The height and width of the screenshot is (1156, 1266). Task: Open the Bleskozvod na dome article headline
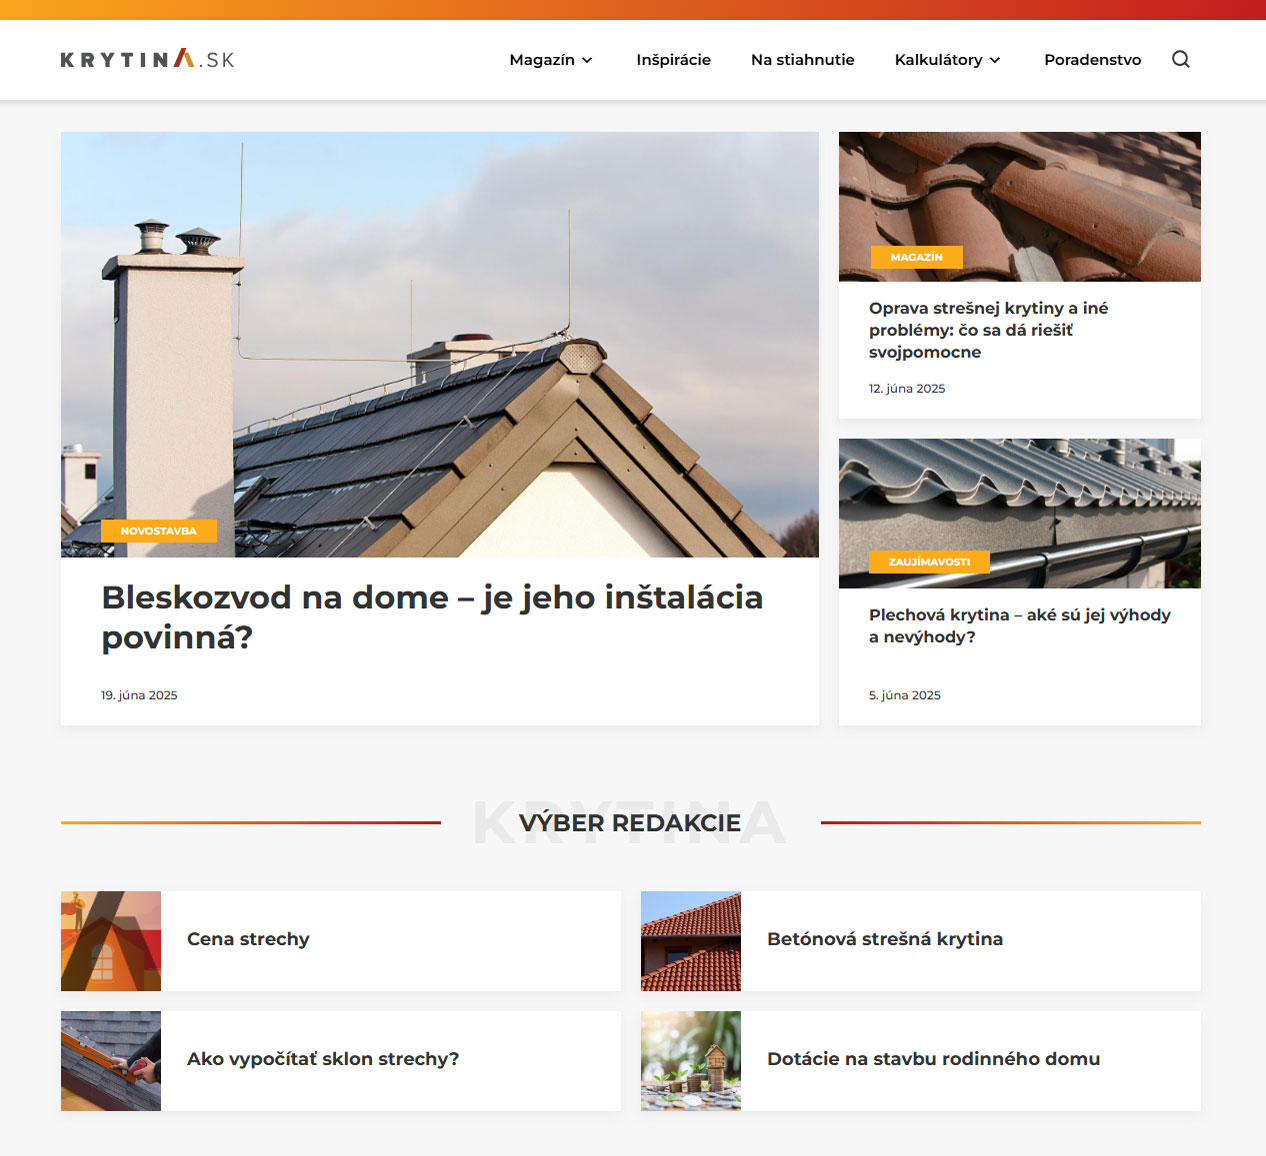(432, 616)
